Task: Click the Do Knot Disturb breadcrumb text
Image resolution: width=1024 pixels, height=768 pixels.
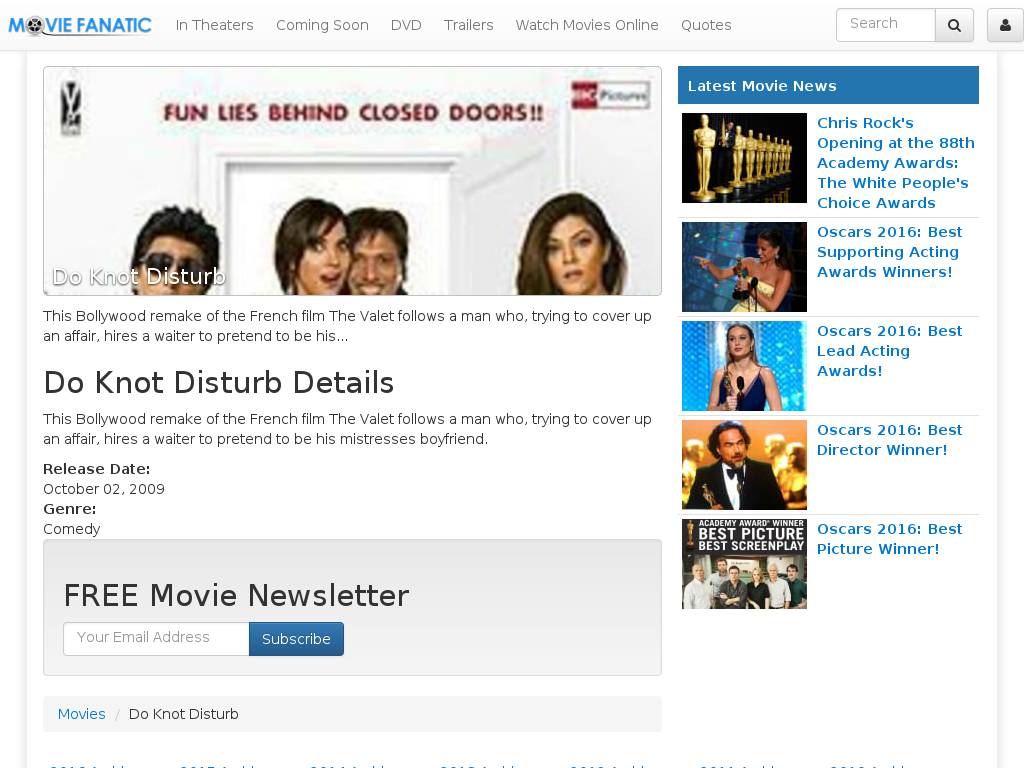Action: pos(184,714)
